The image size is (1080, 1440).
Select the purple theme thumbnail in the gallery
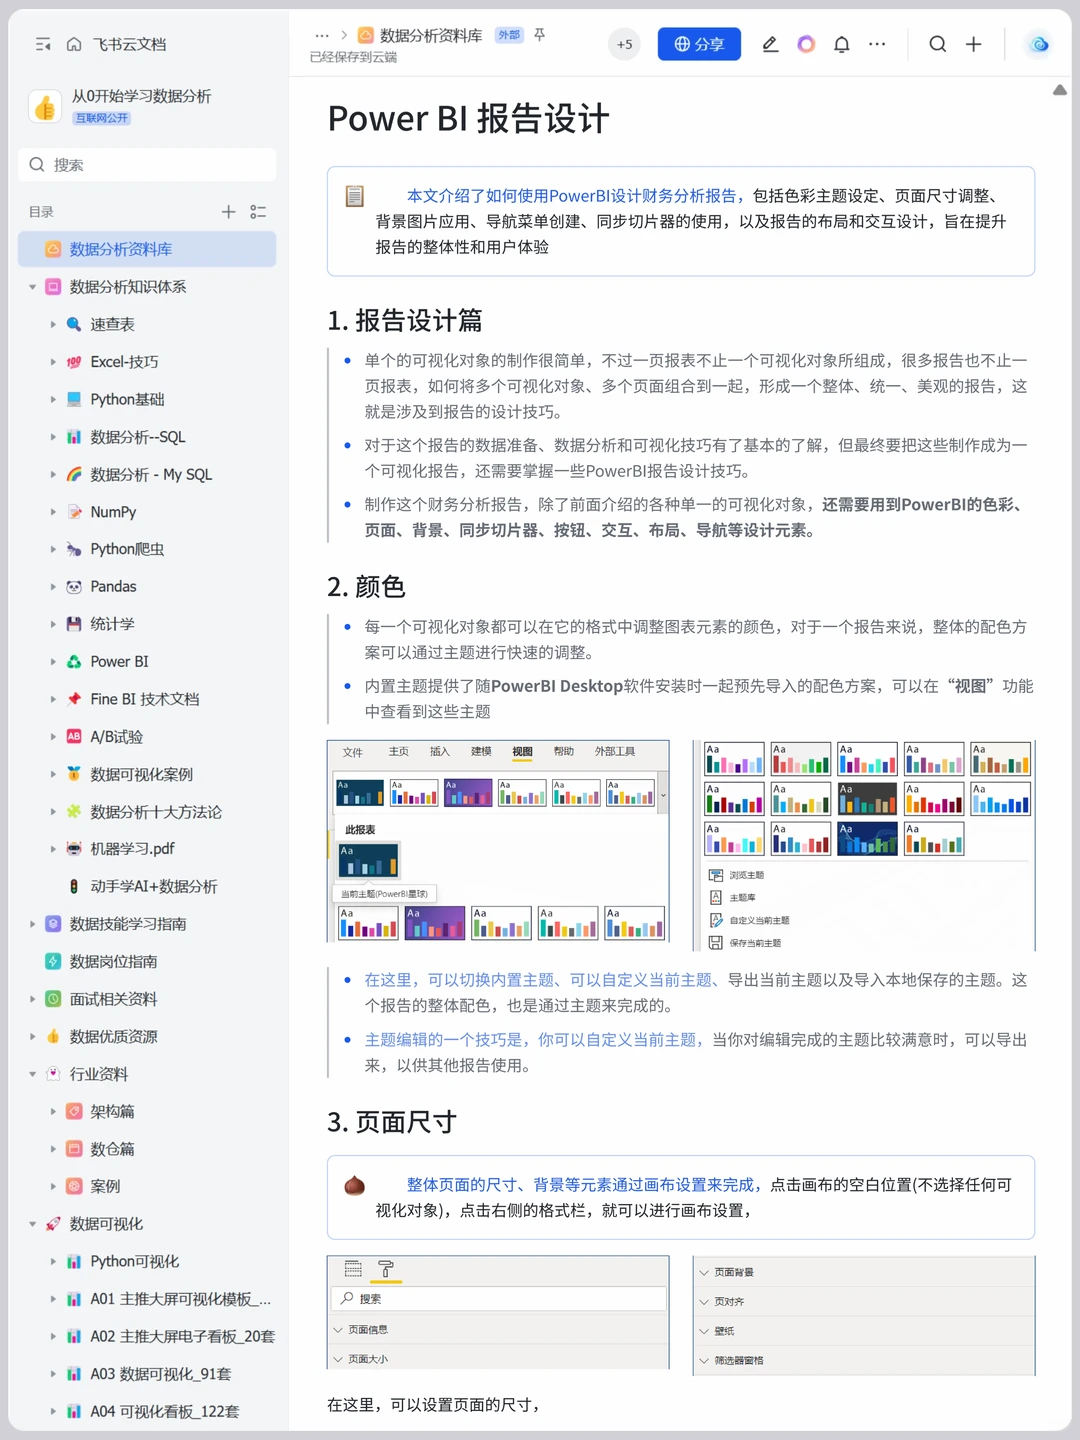(435, 921)
